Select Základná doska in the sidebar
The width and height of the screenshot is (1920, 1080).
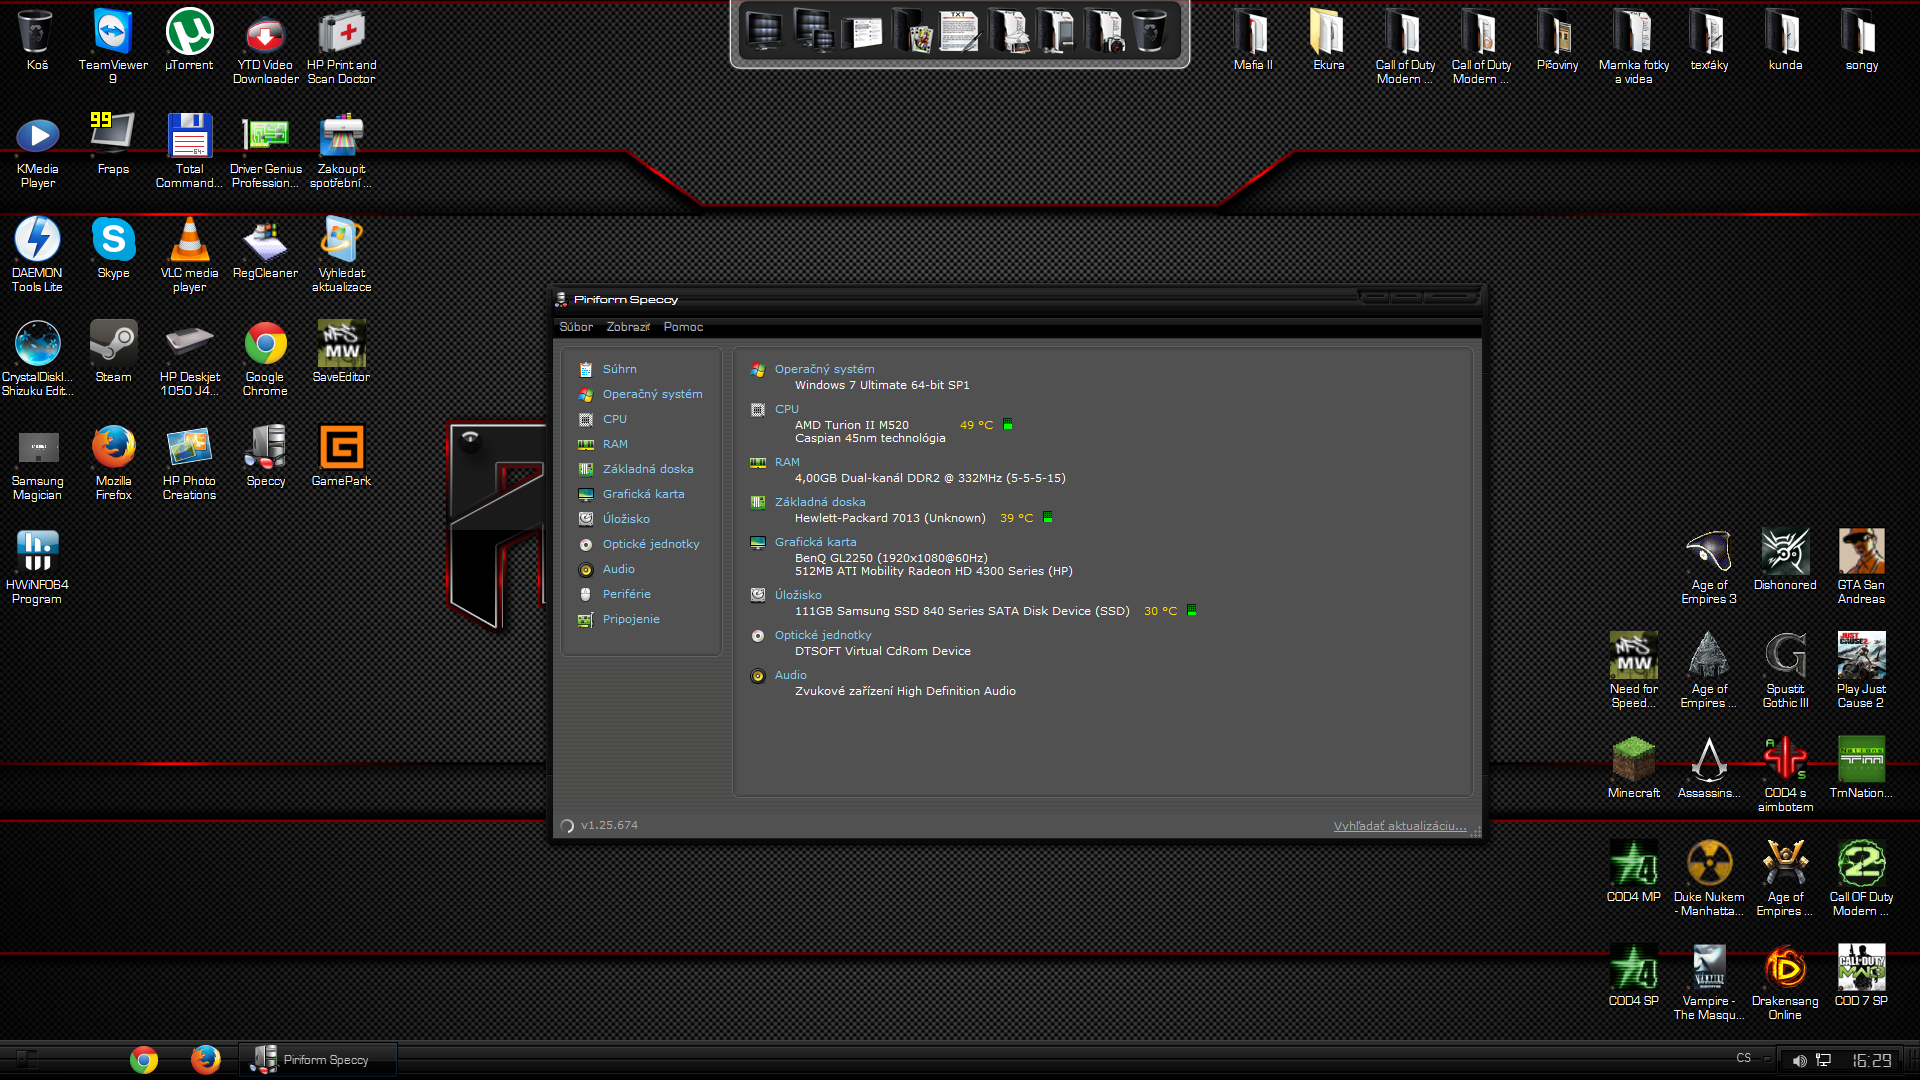(x=648, y=469)
